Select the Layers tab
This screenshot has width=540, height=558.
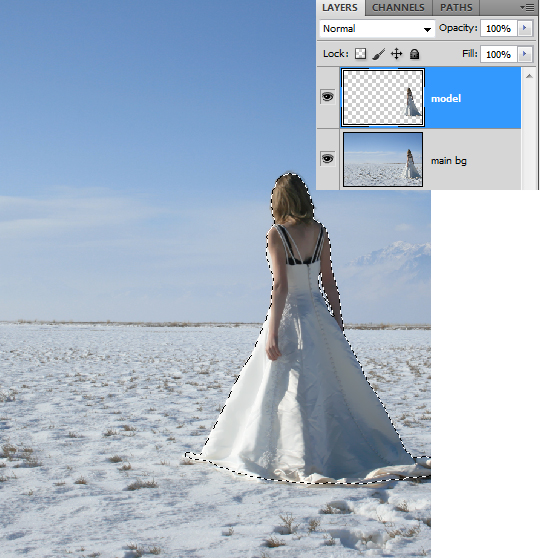340,7
